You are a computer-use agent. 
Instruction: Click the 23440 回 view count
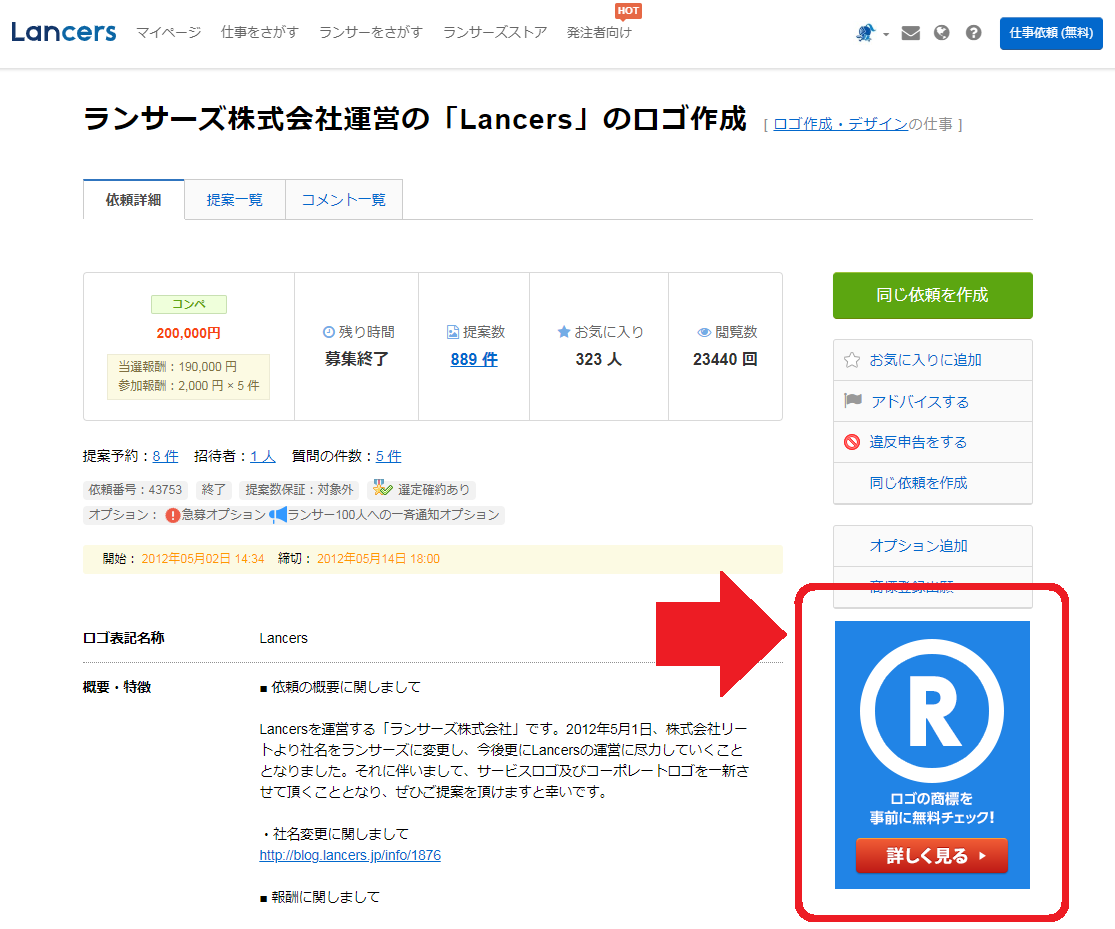point(725,359)
